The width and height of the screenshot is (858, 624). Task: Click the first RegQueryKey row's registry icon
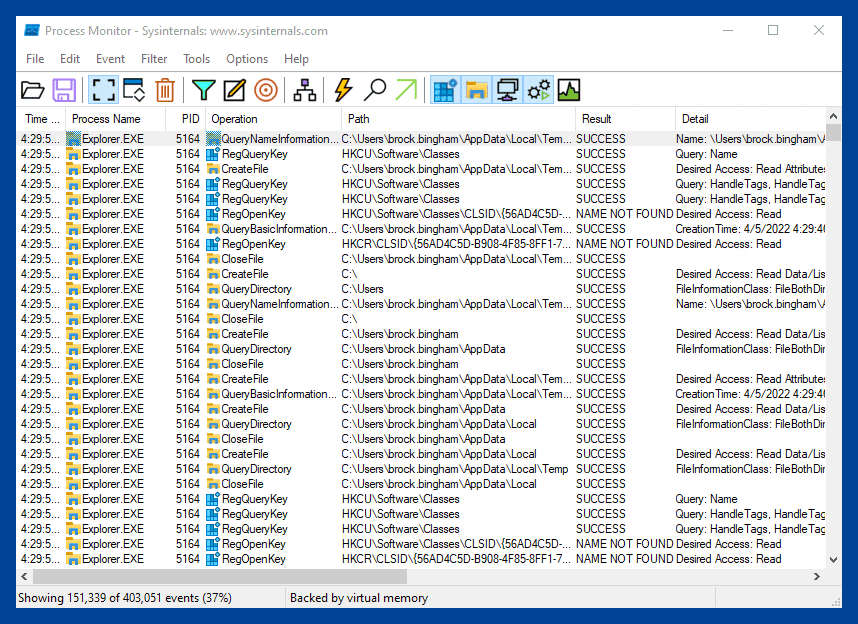213,154
